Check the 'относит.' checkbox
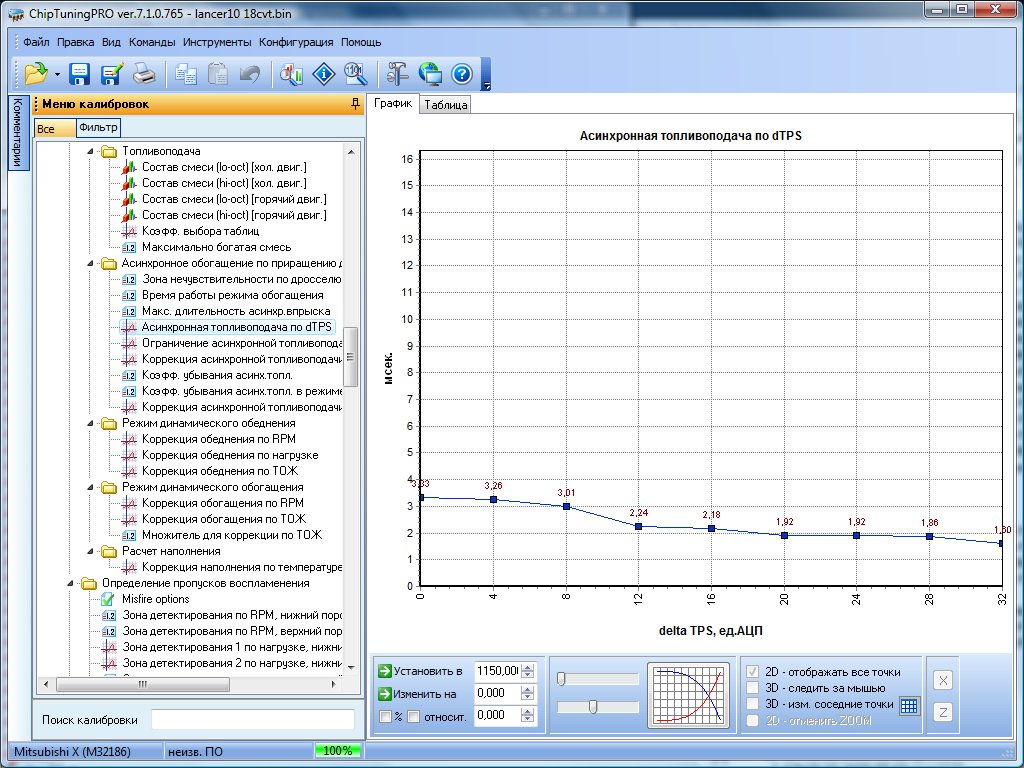 coord(414,716)
